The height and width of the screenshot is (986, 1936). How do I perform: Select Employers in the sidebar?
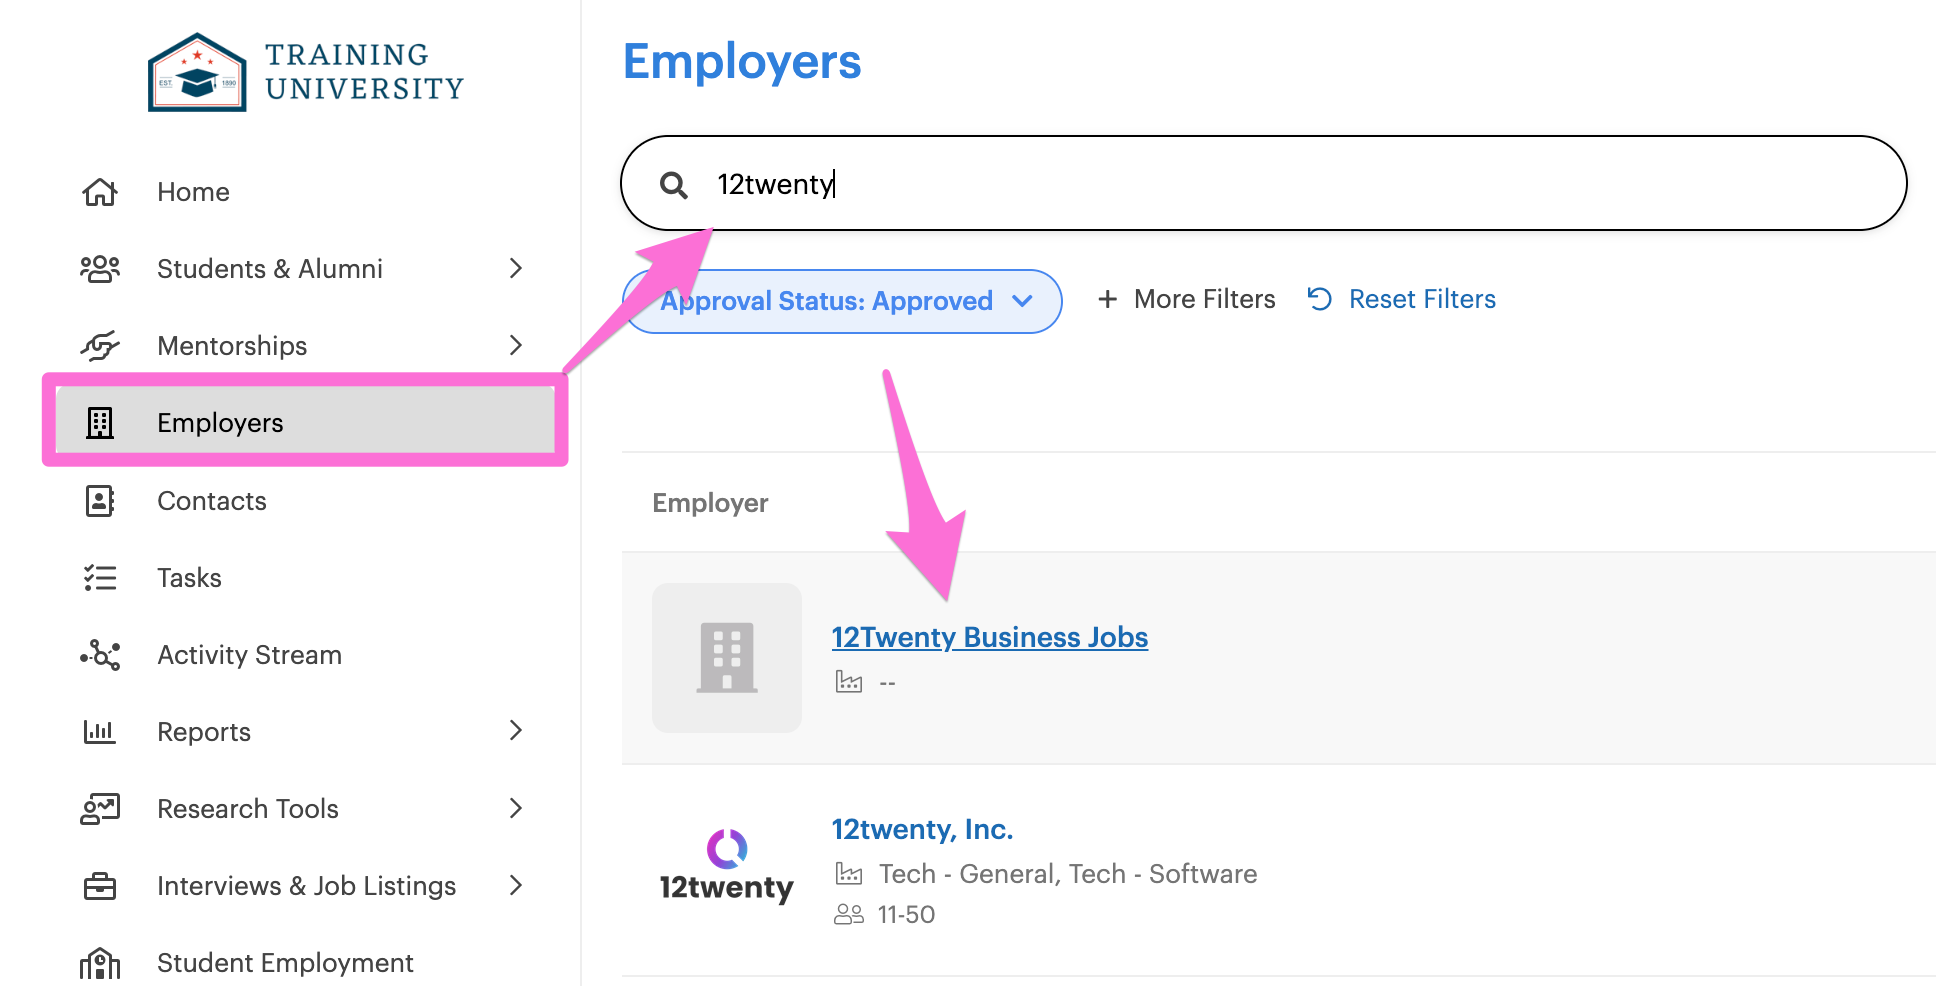point(305,423)
